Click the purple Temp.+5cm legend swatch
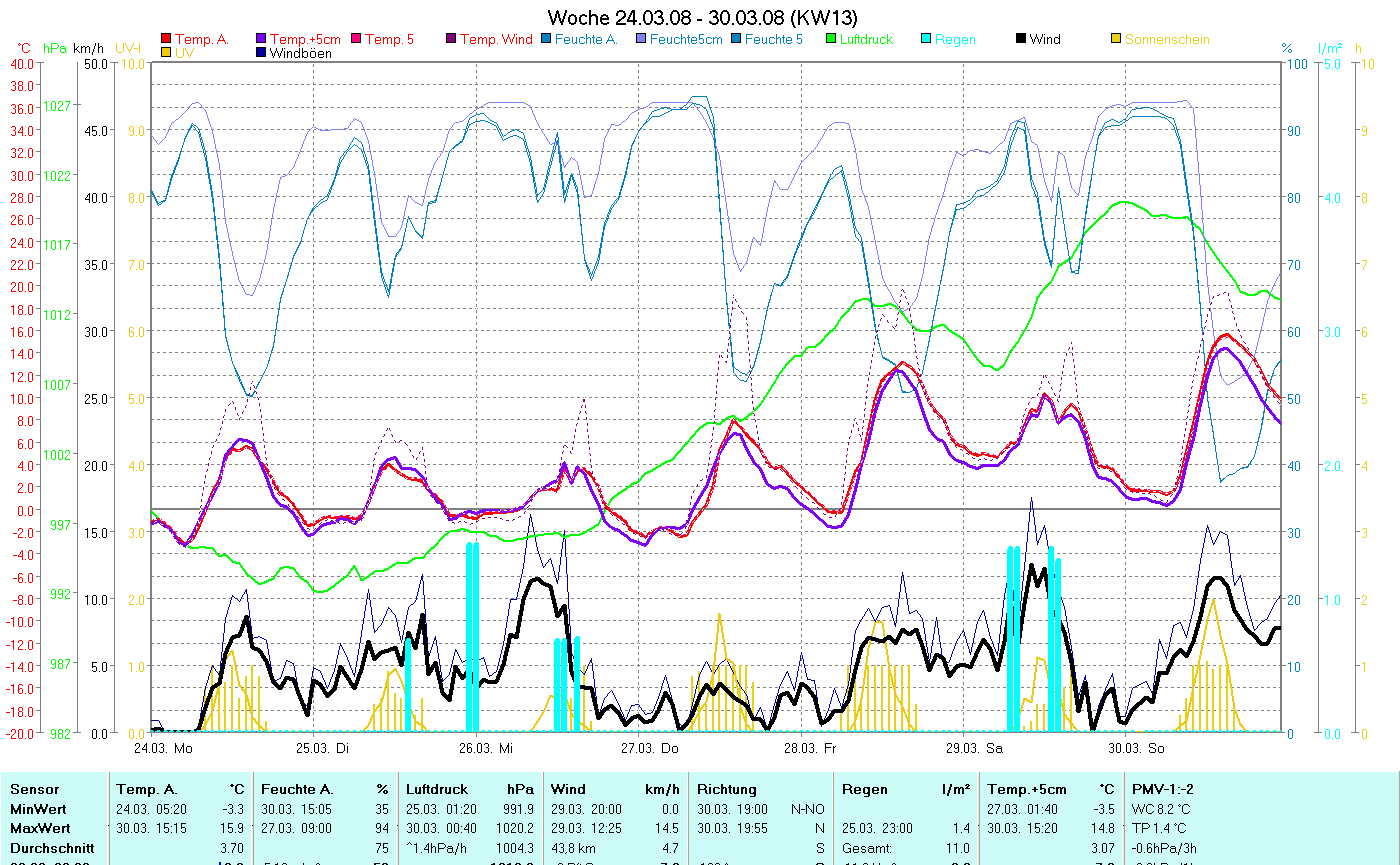Viewport: 1400px width, 865px height. [x=262, y=39]
